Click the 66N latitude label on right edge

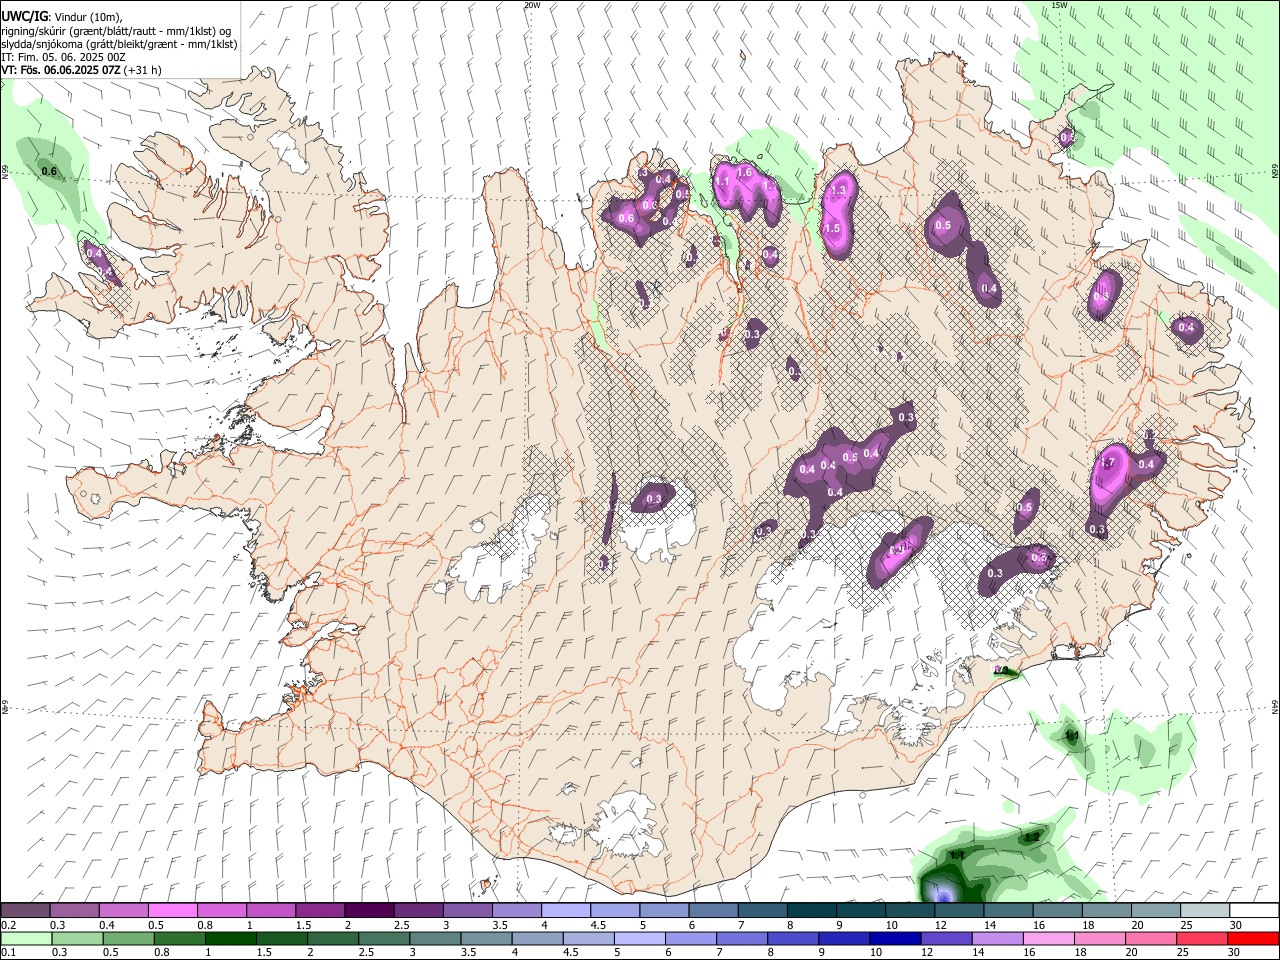tap(1275, 173)
